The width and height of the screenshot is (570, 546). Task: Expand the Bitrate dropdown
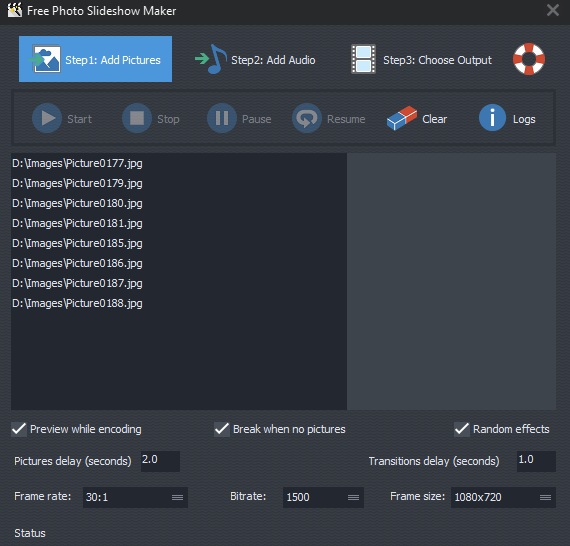coord(323,497)
